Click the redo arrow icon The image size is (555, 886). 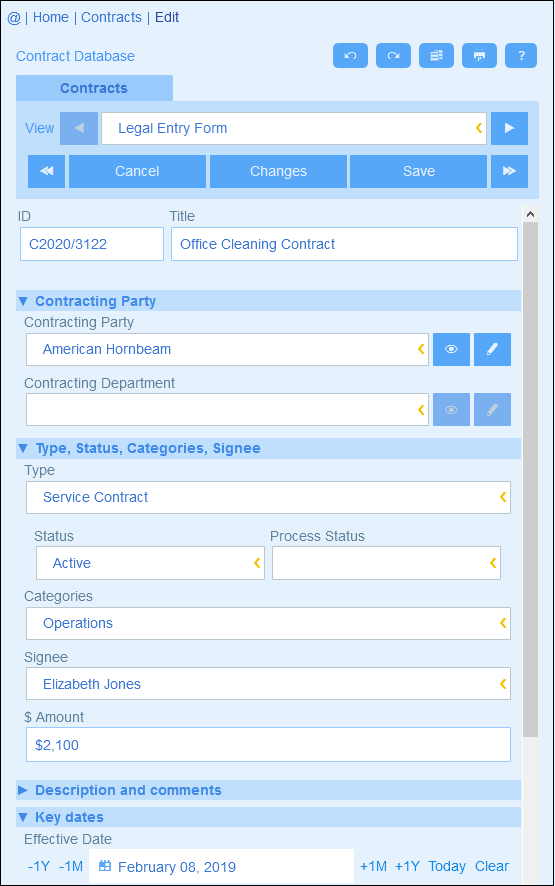pos(393,55)
